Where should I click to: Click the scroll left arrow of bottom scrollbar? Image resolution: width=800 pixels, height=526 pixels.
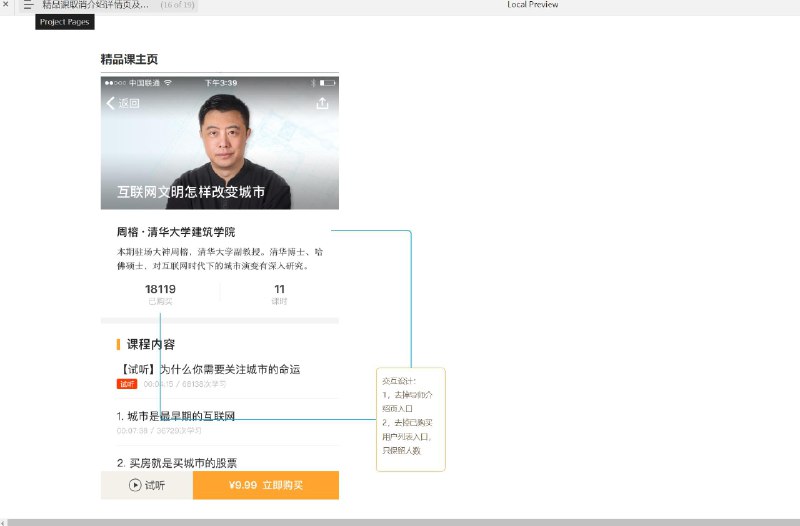(3, 522)
